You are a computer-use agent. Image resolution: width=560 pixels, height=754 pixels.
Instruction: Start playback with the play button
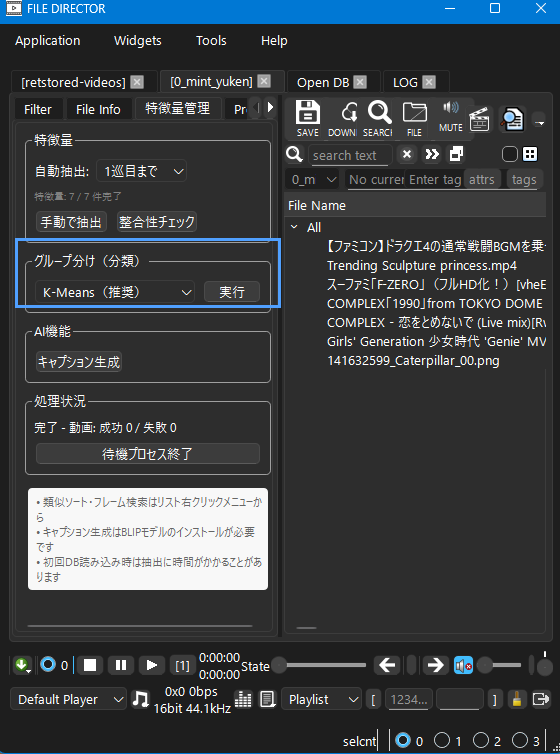click(152, 665)
